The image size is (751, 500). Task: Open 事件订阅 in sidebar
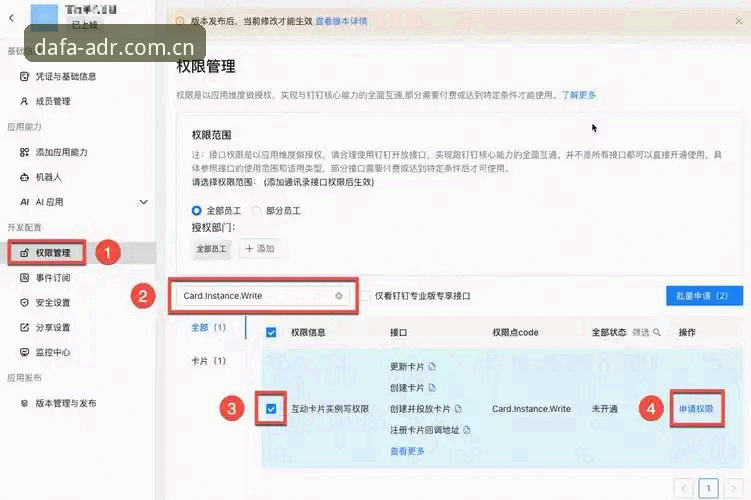pyautogui.click(x=45, y=277)
